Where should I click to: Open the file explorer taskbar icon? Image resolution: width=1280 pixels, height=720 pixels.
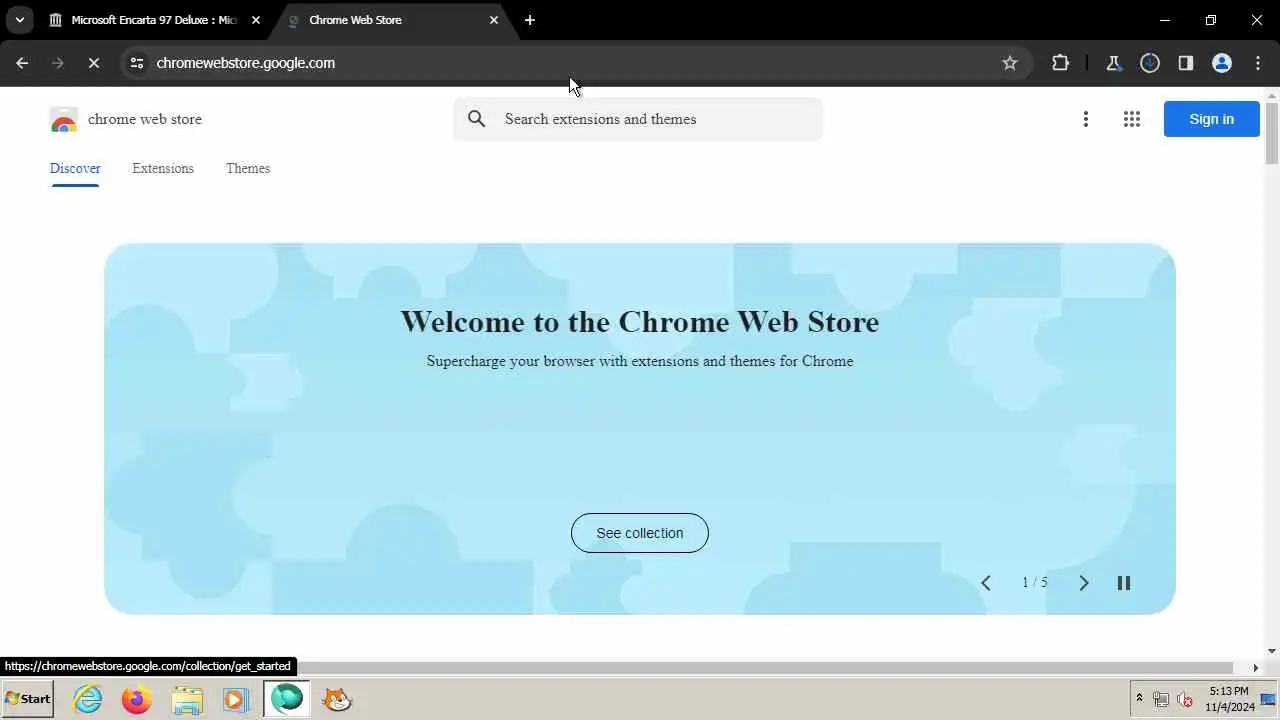[187, 699]
